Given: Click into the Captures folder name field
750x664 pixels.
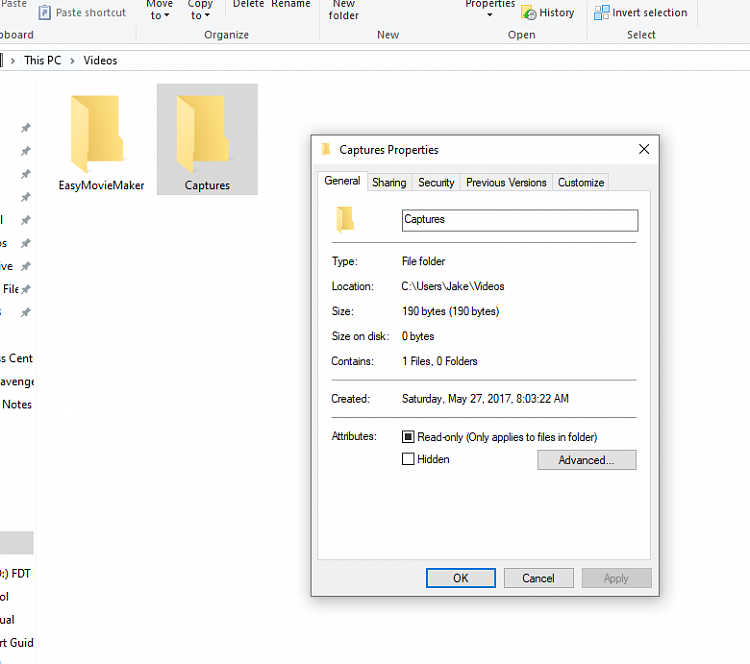Looking at the screenshot, I should [520, 221].
